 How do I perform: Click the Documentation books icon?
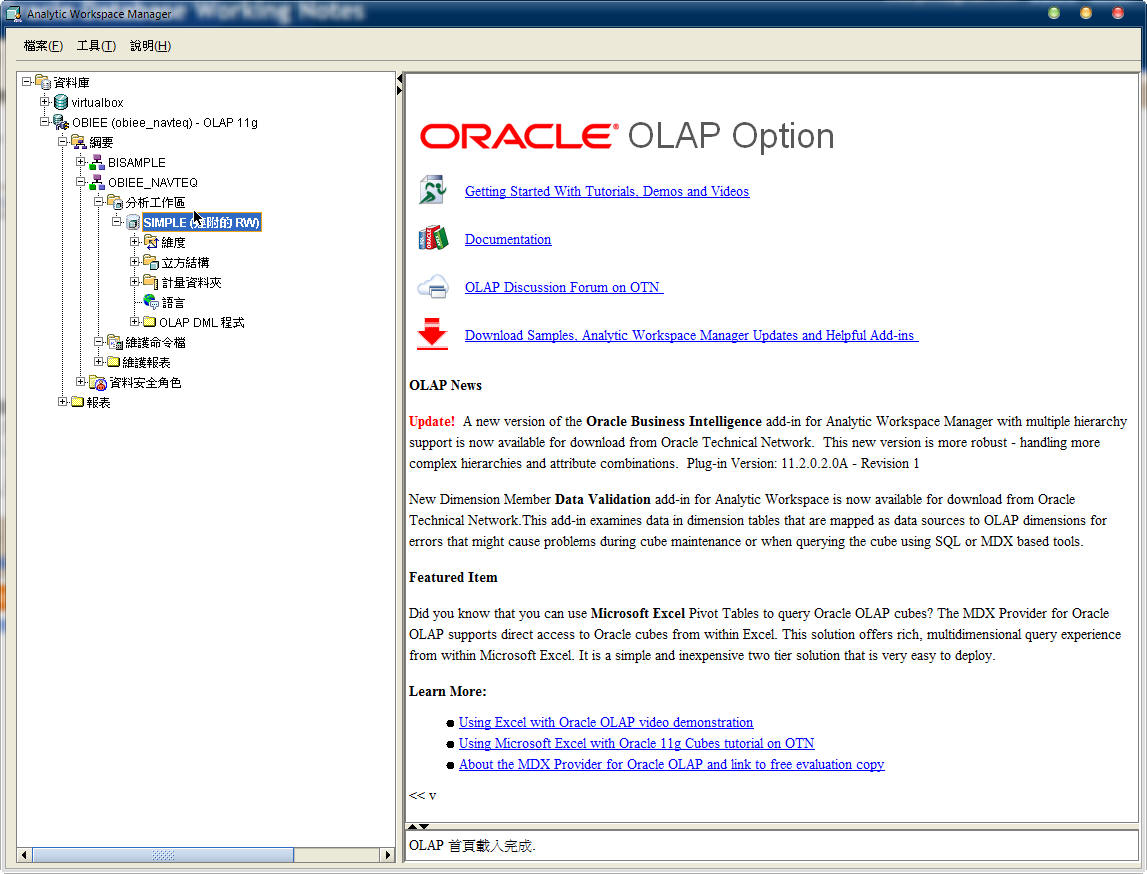coord(432,238)
